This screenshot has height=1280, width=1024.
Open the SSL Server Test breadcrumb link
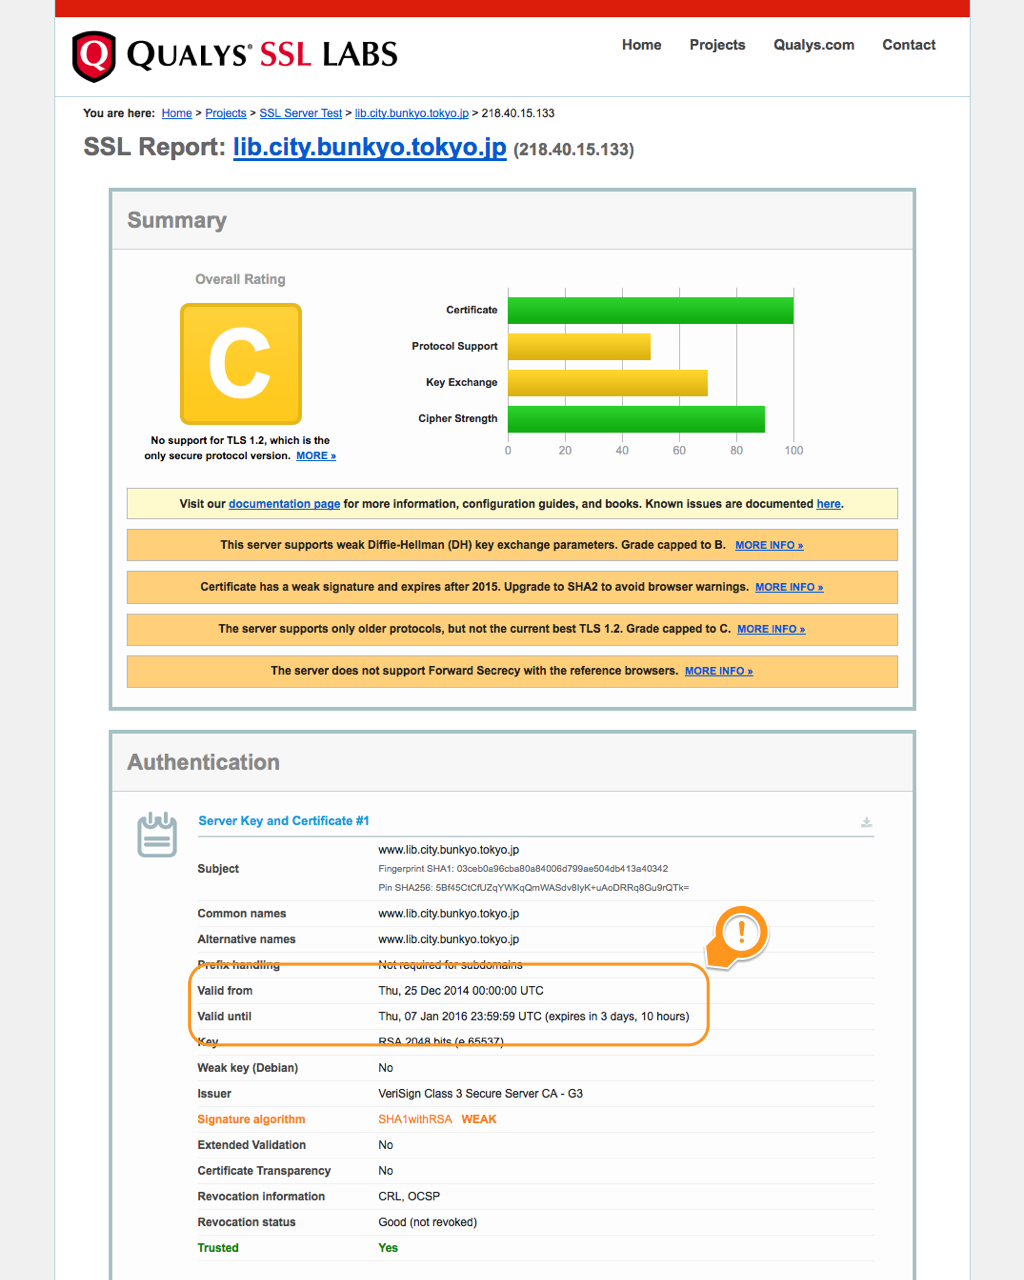[301, 113]
